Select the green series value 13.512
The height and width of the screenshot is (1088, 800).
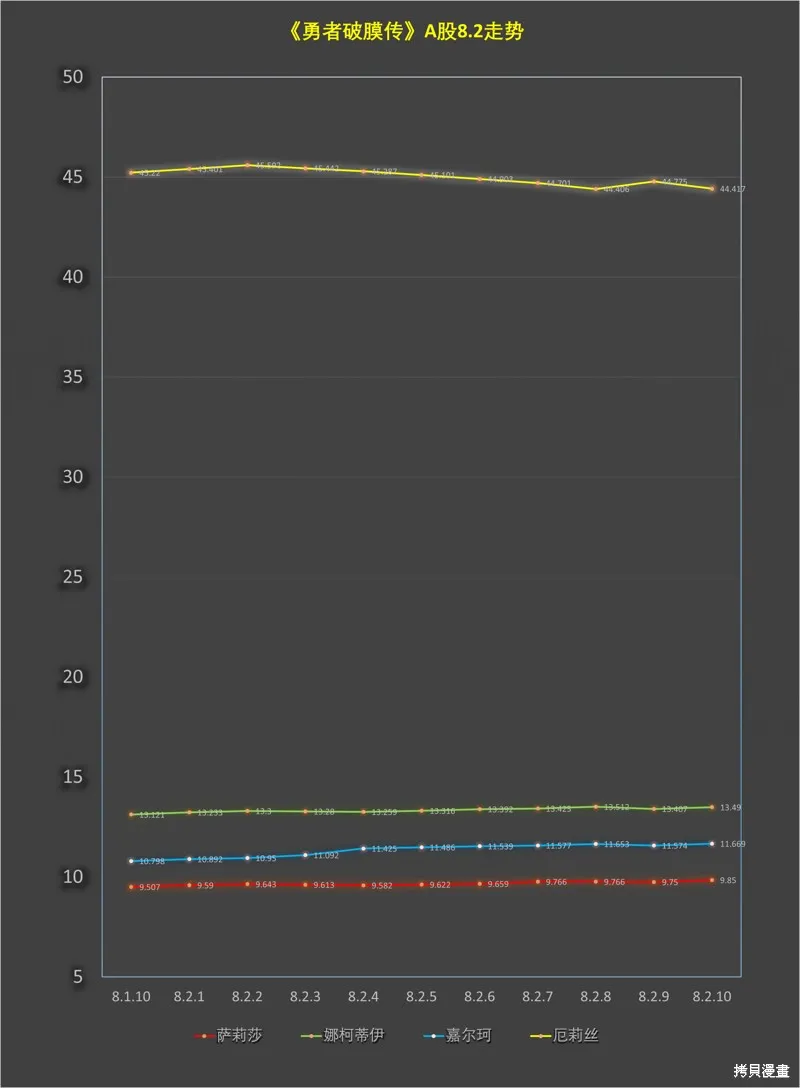point(616,807)
